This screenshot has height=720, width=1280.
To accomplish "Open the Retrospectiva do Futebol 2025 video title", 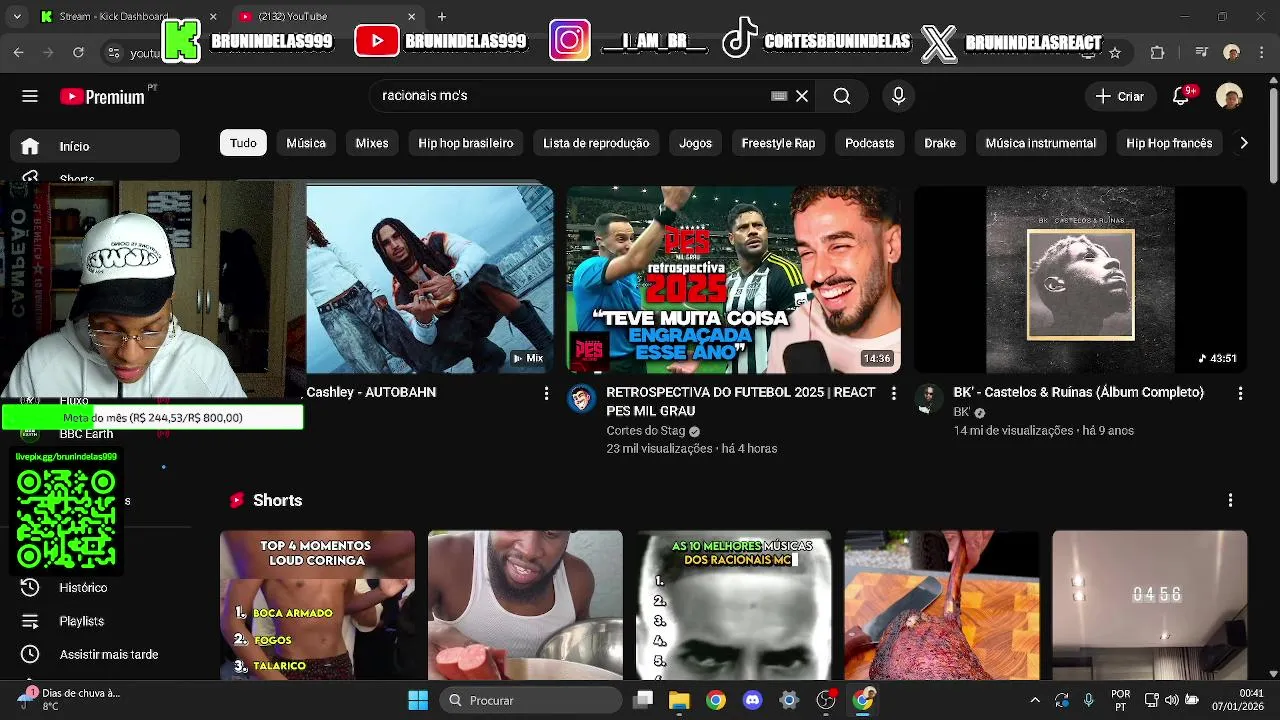I will pos(741,401).
